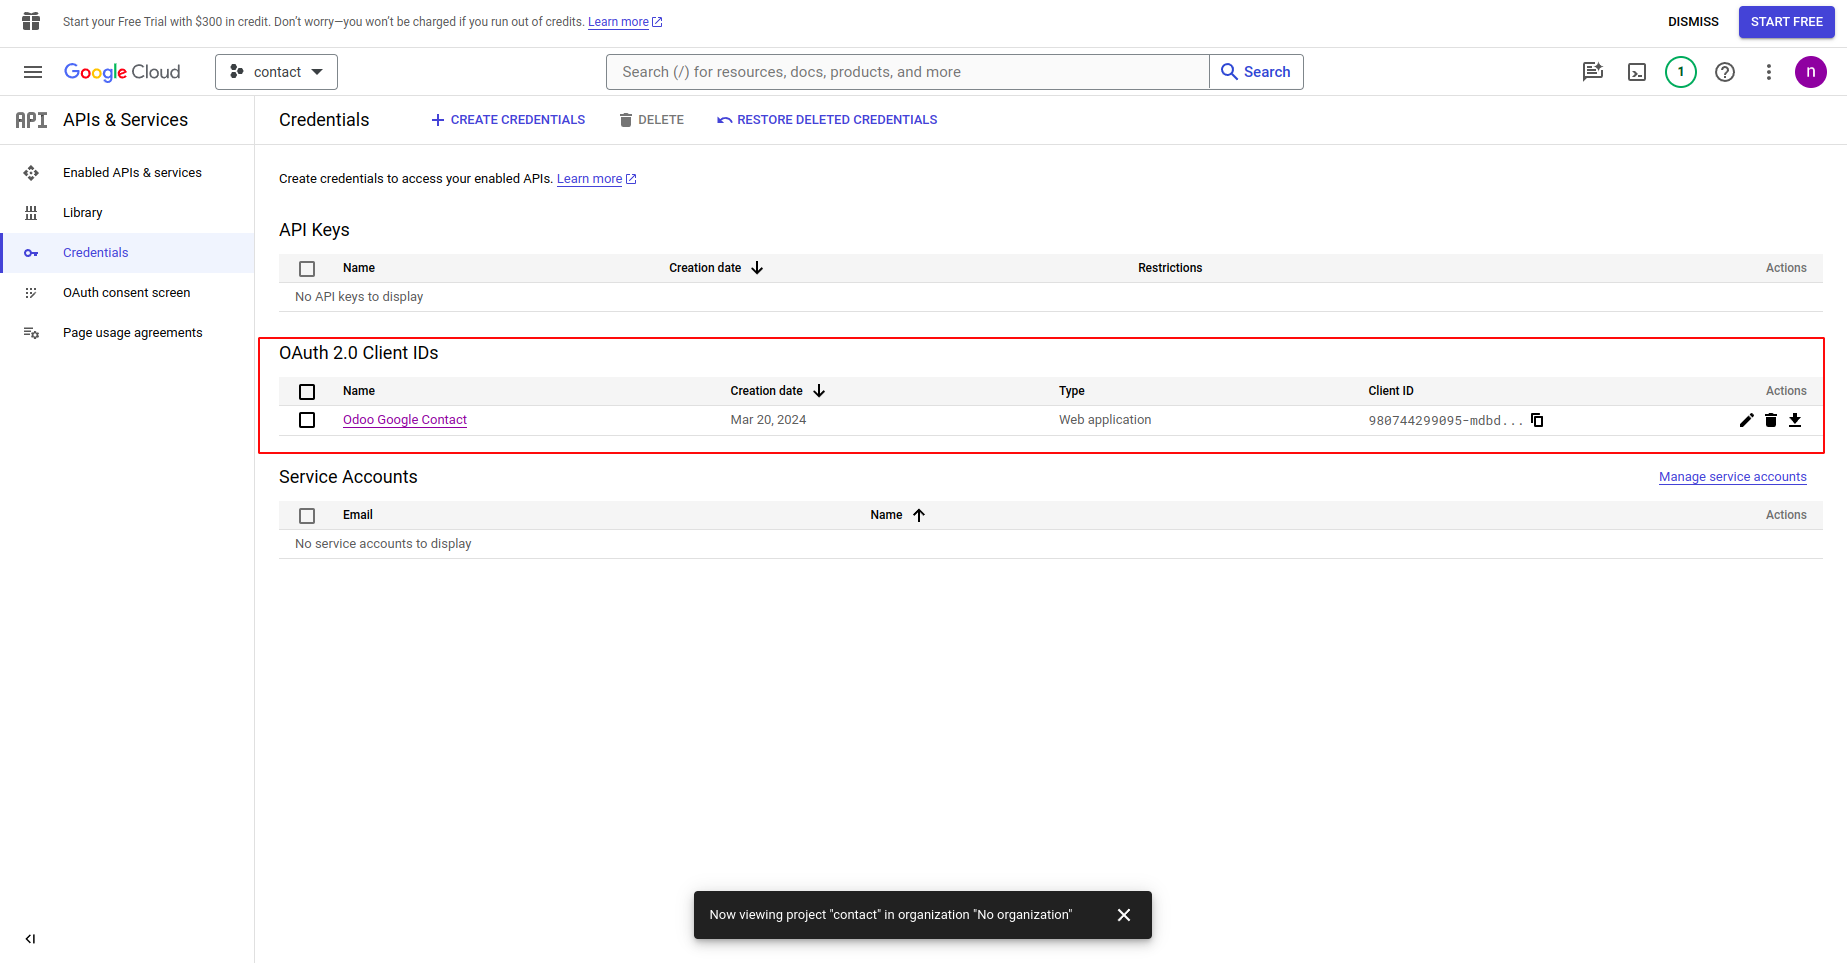Follow Learn more link about credentials
The image size is (1847, 963).
click(596, 179)
